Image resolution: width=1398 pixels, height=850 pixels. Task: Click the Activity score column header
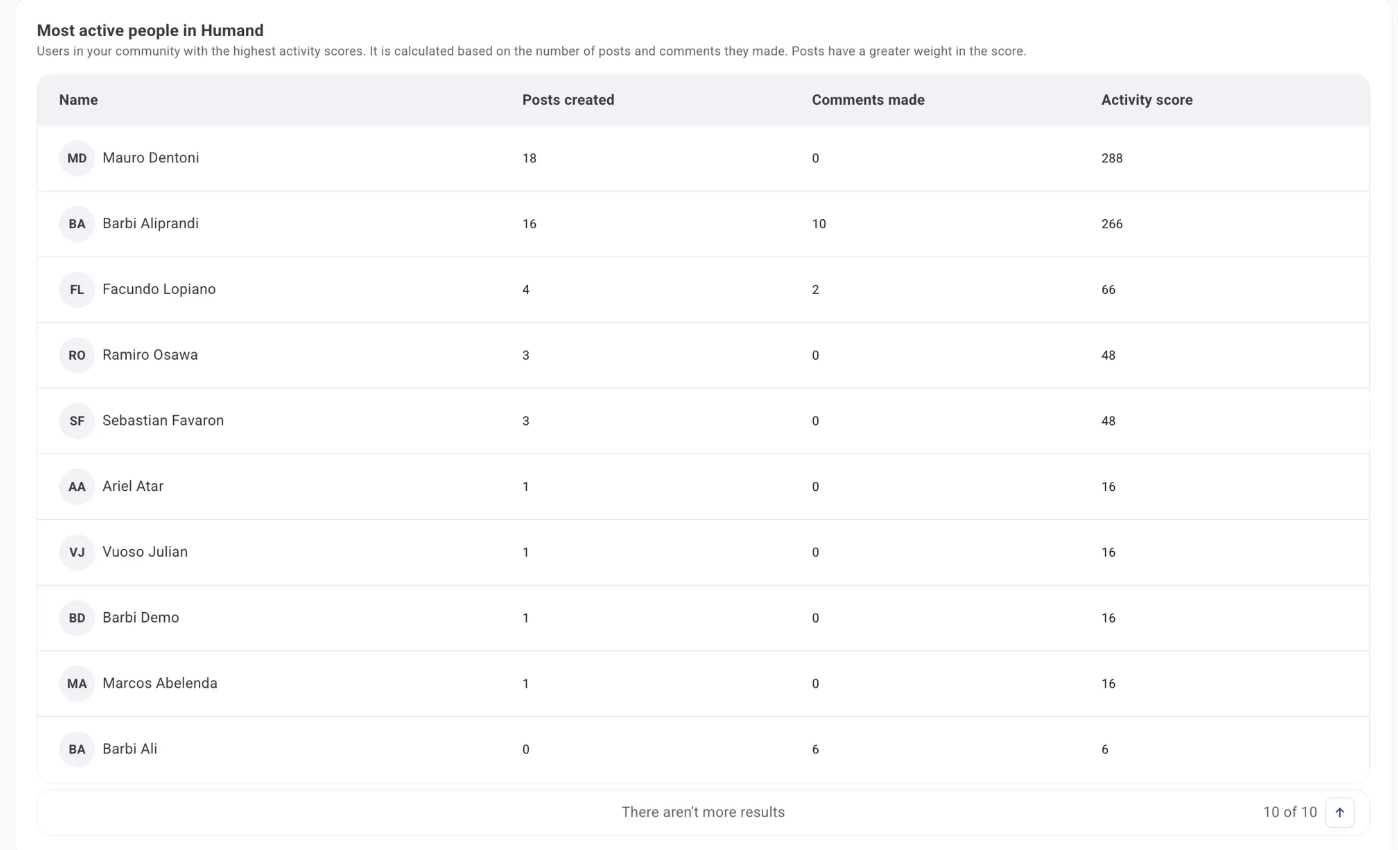pos(1146,100)
